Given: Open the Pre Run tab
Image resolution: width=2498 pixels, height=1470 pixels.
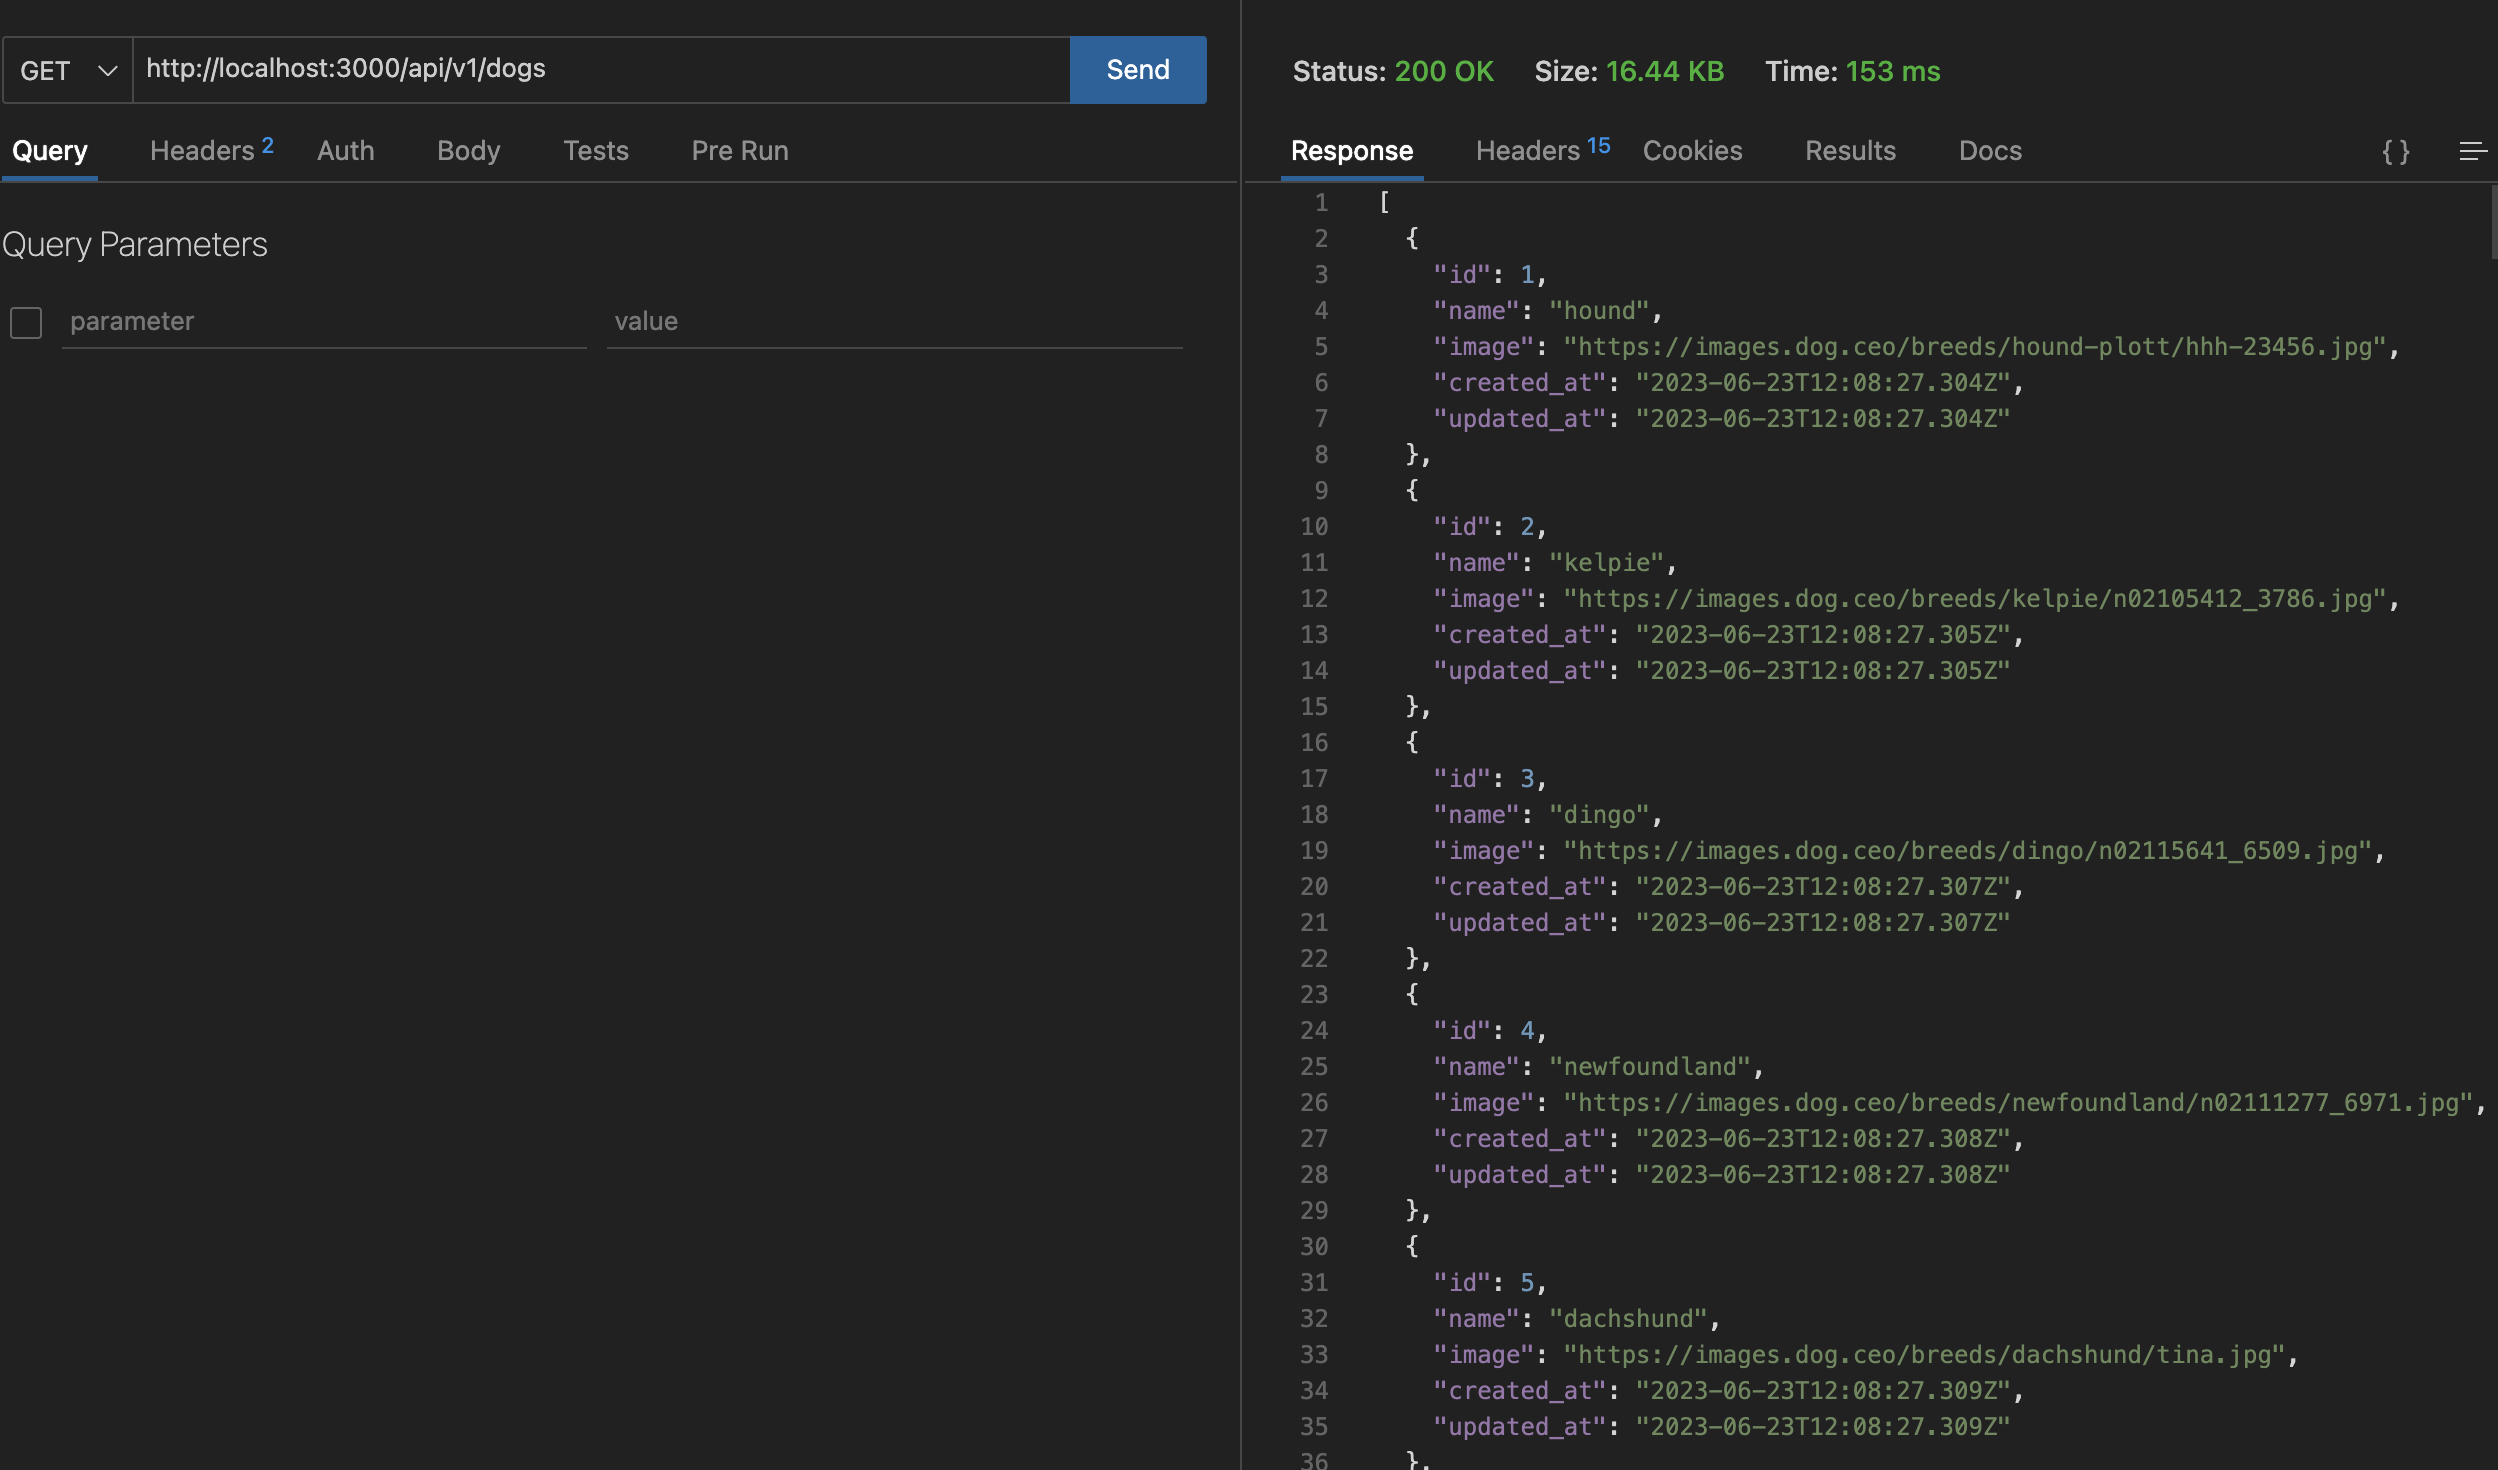Looking at the screenshot, I should tap(740, 150).
